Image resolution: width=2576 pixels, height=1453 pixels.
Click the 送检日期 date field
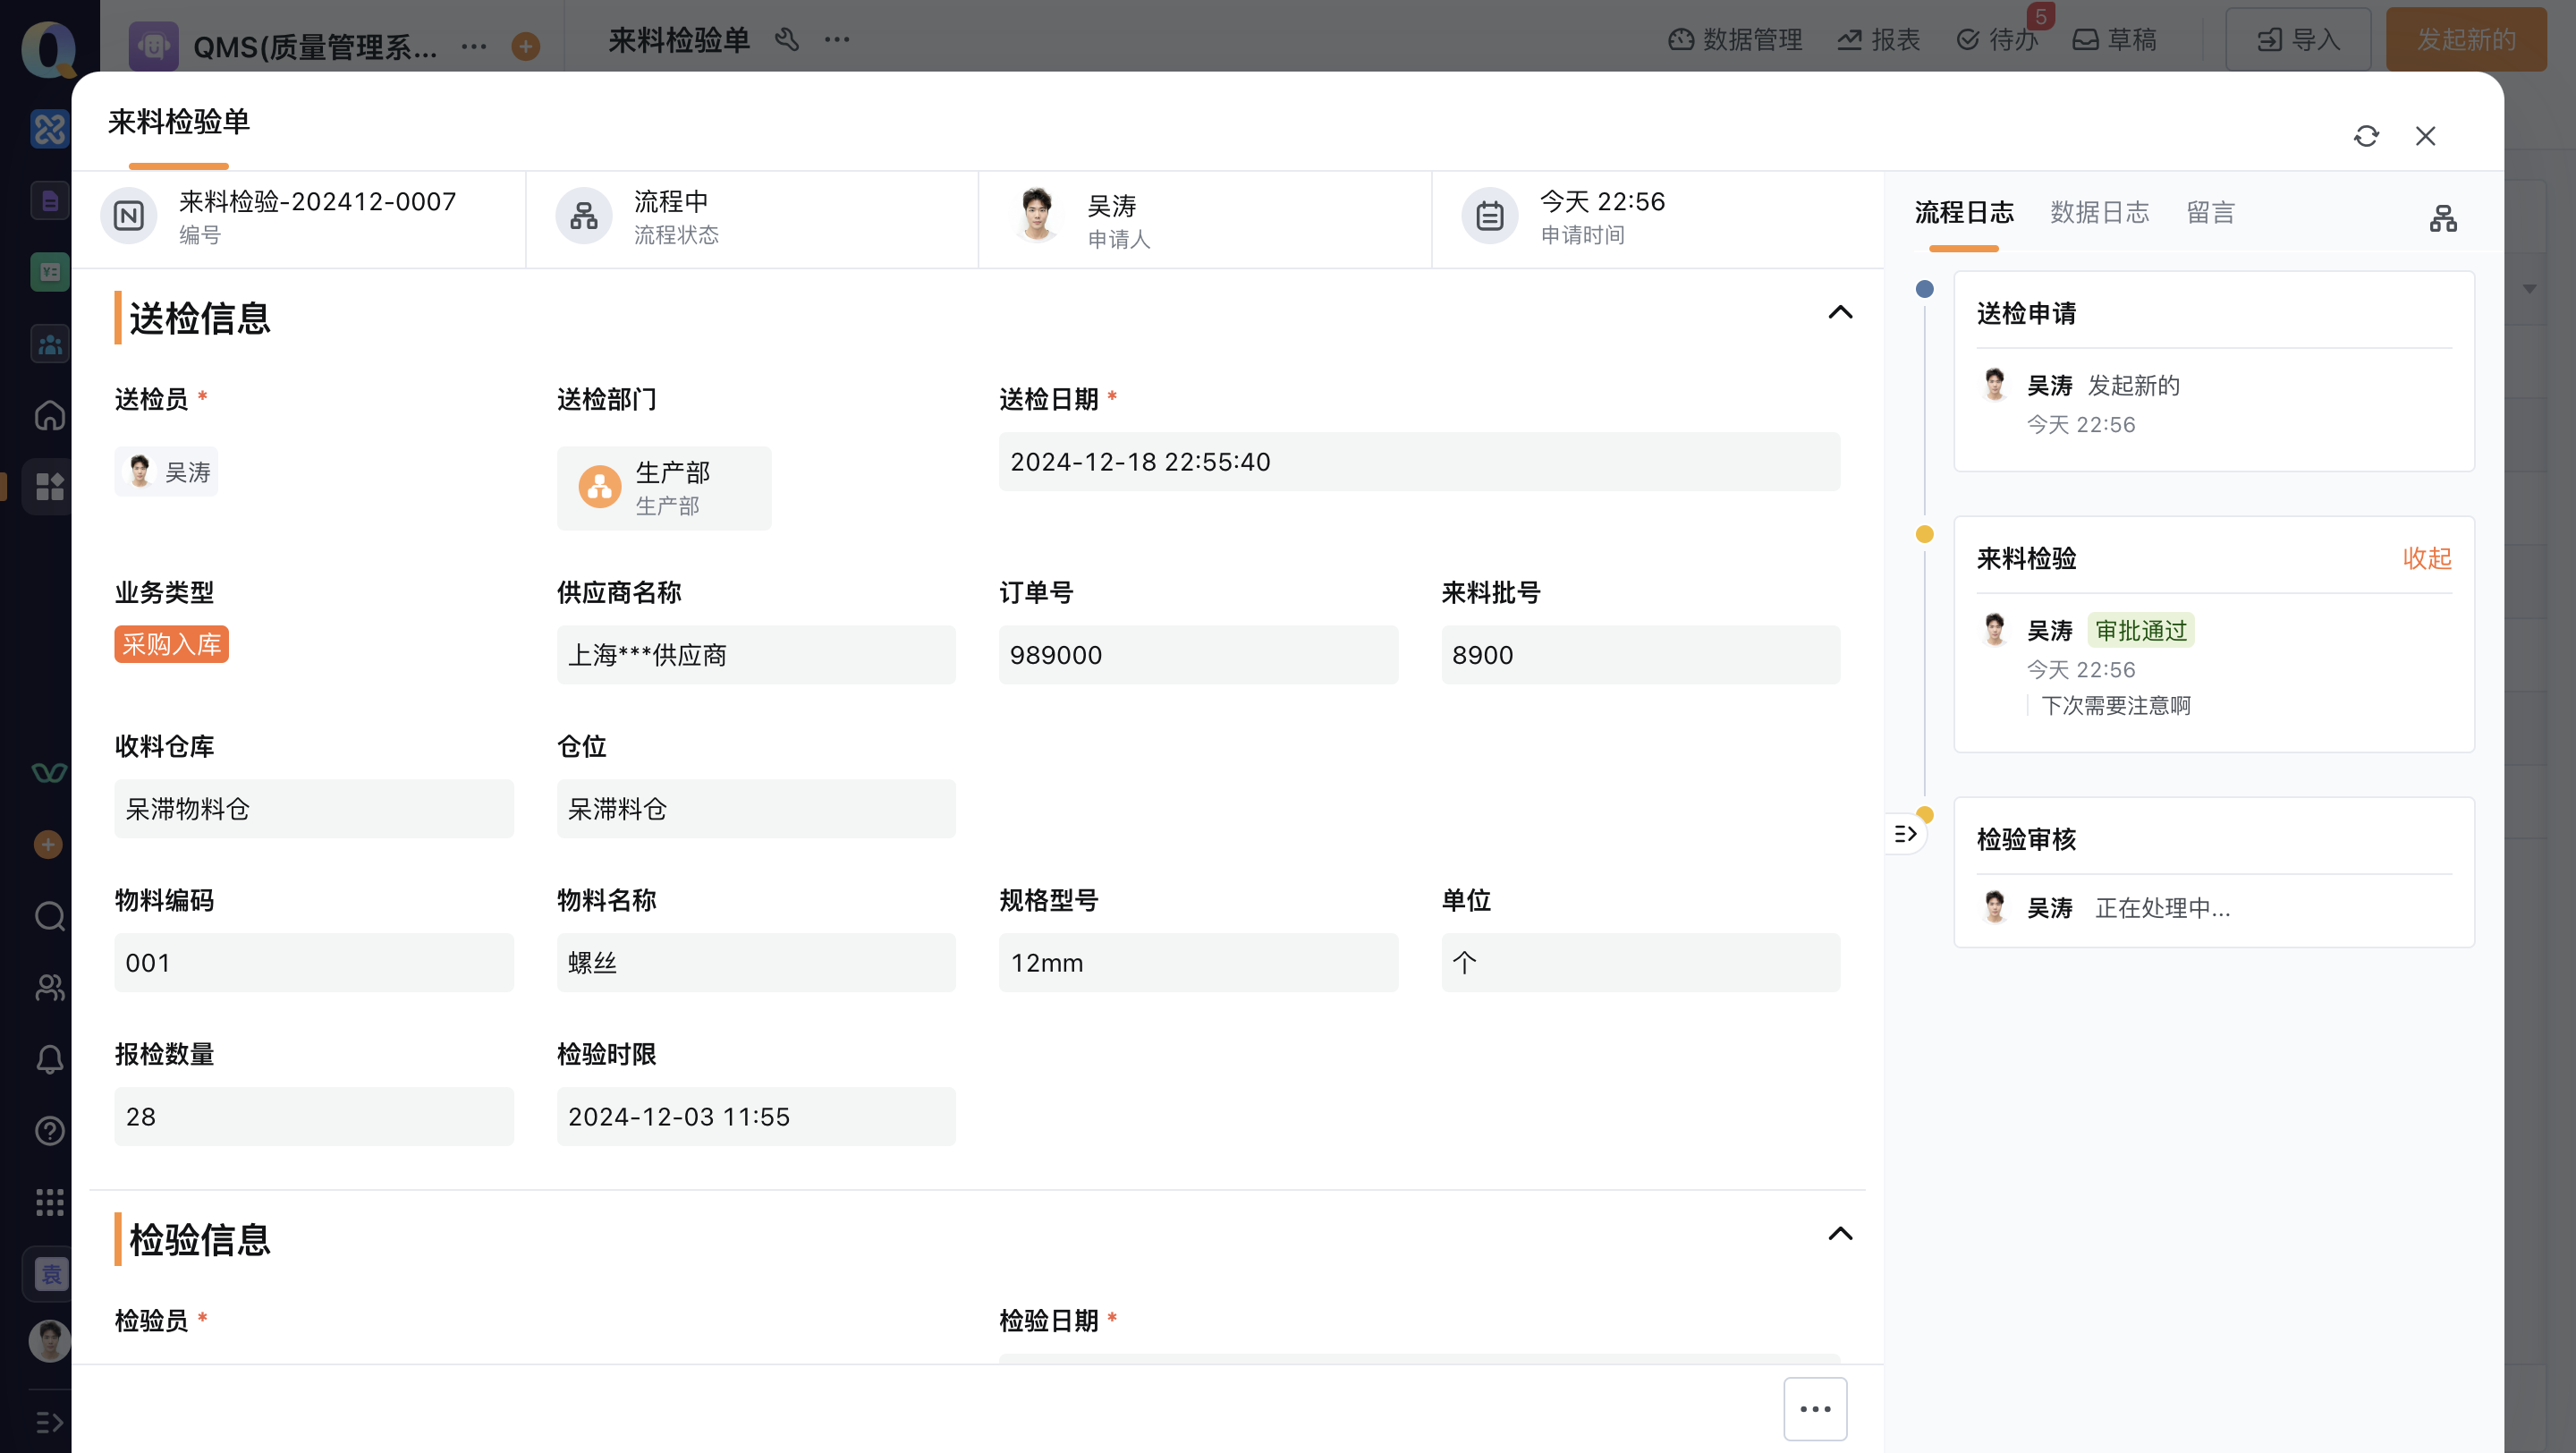[1418, 462]
